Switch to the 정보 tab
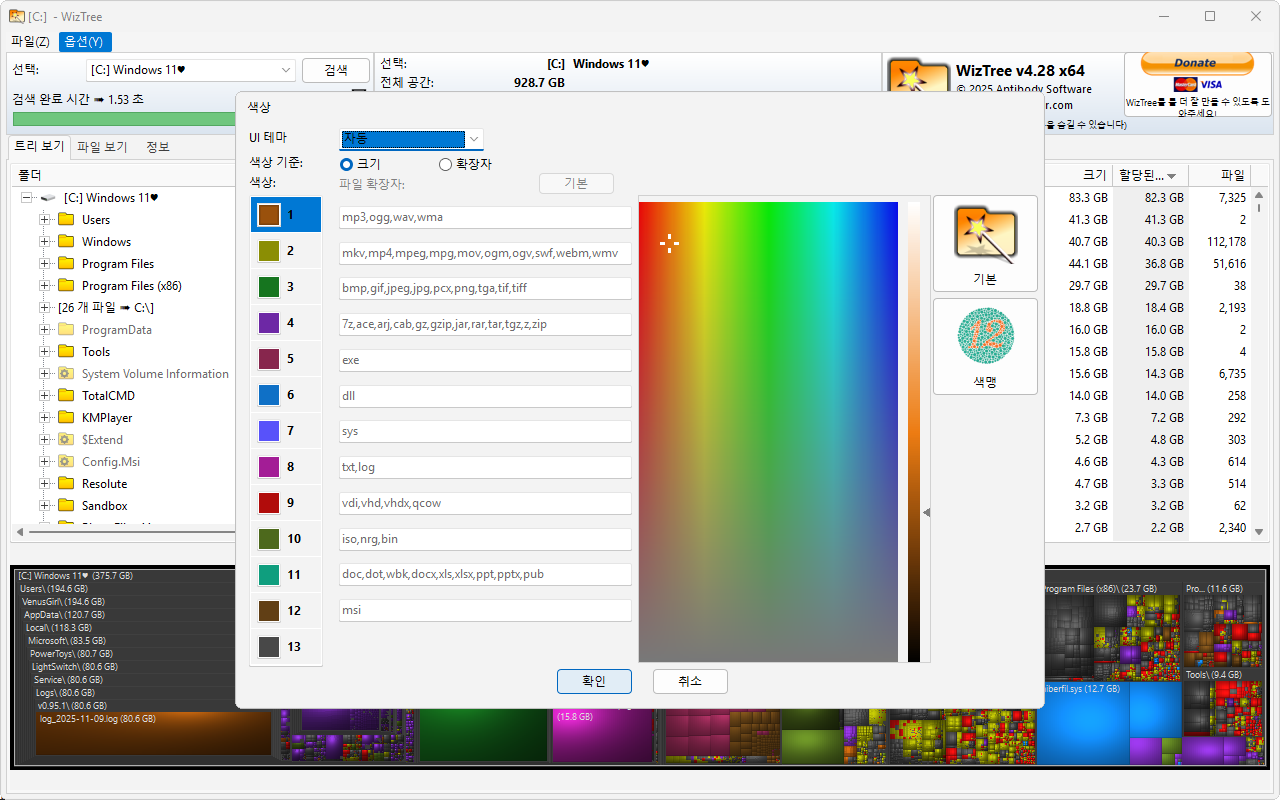 (x=158, y=147)
